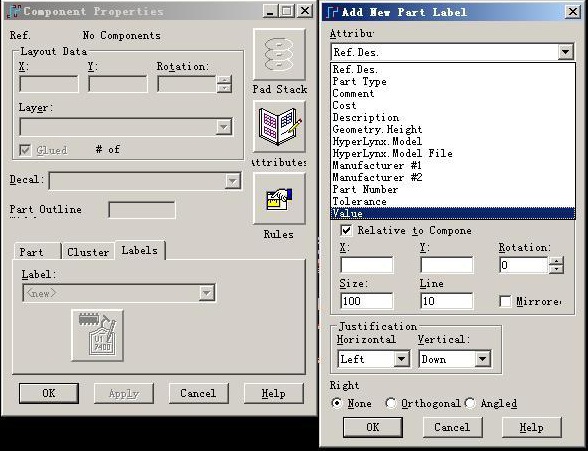Switch to the Cluster tab

click(88, 252)
